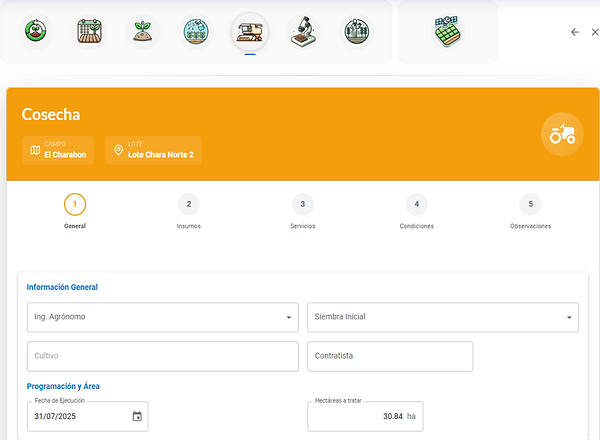Screen dimensions: 600x440
Task: Close the panel with the X icon
Action: 595,32
